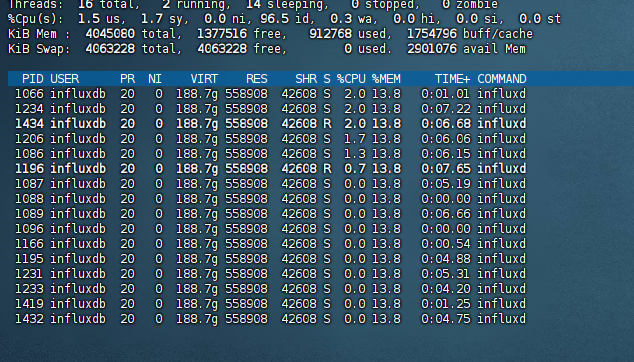This screenshot has height=362, width=634.
Task: Select PID 1206 in the process list
Action: [29, 139]
